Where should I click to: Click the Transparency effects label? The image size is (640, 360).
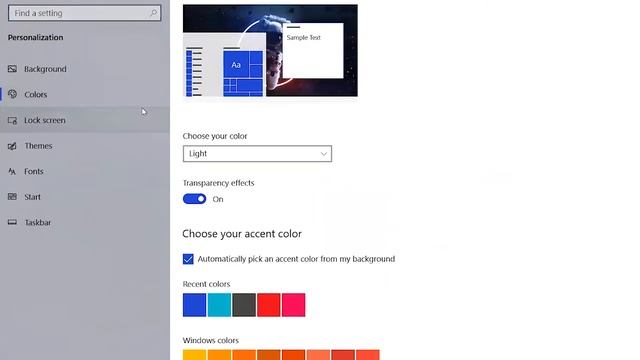point(218,183)
